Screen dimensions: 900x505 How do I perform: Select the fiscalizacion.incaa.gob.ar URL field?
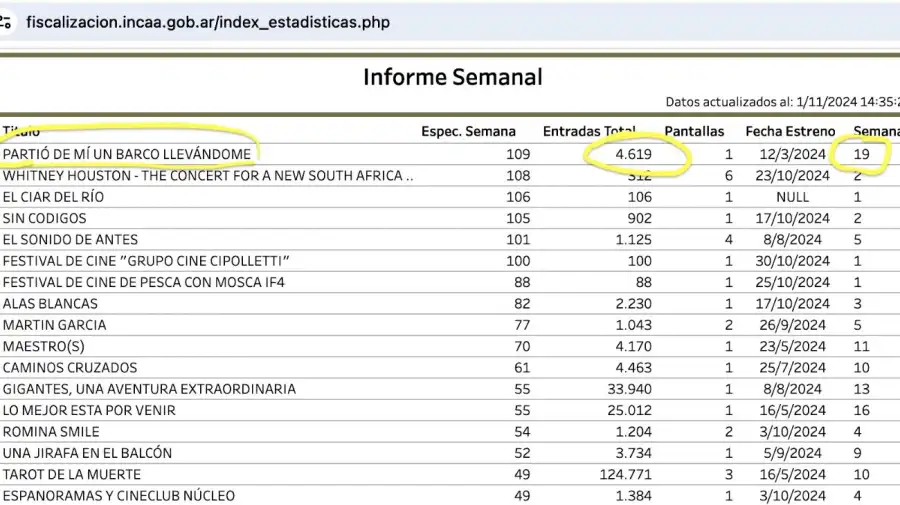[208, 22]
